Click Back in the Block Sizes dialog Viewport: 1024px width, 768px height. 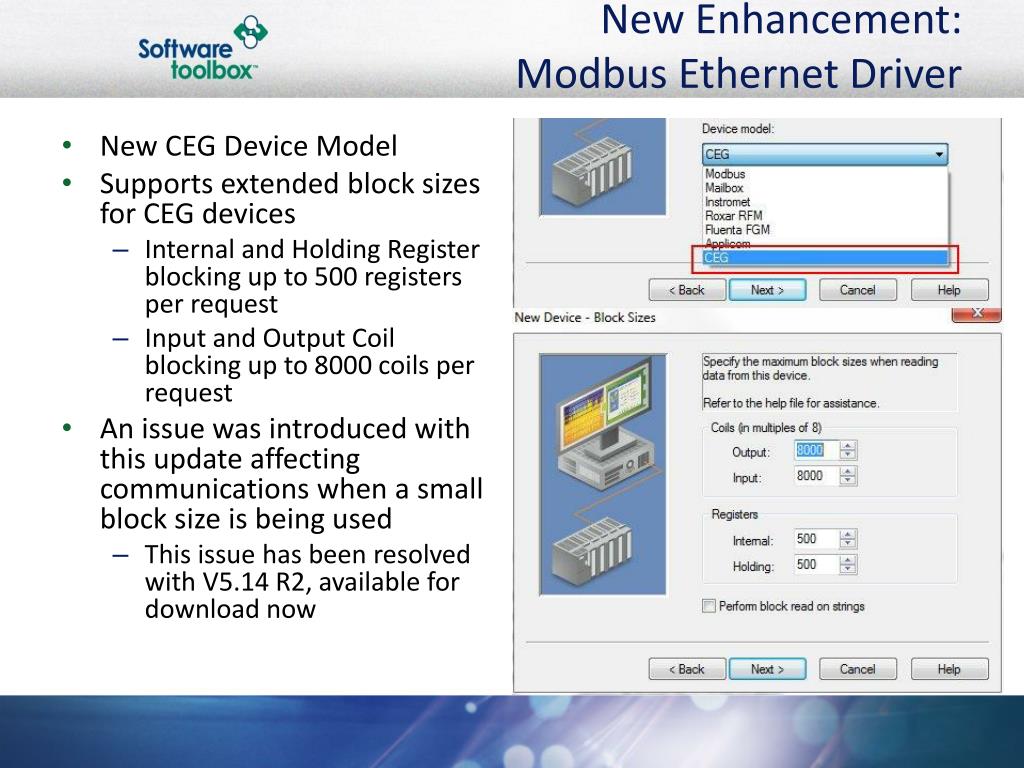pos(687,669)
